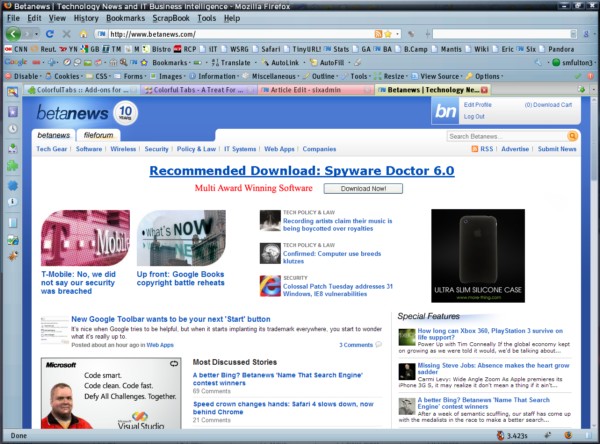This screenshot has height=444, width=600.
Task: Expand the Cookies dropdown
Action: click(x=63, y=76)
